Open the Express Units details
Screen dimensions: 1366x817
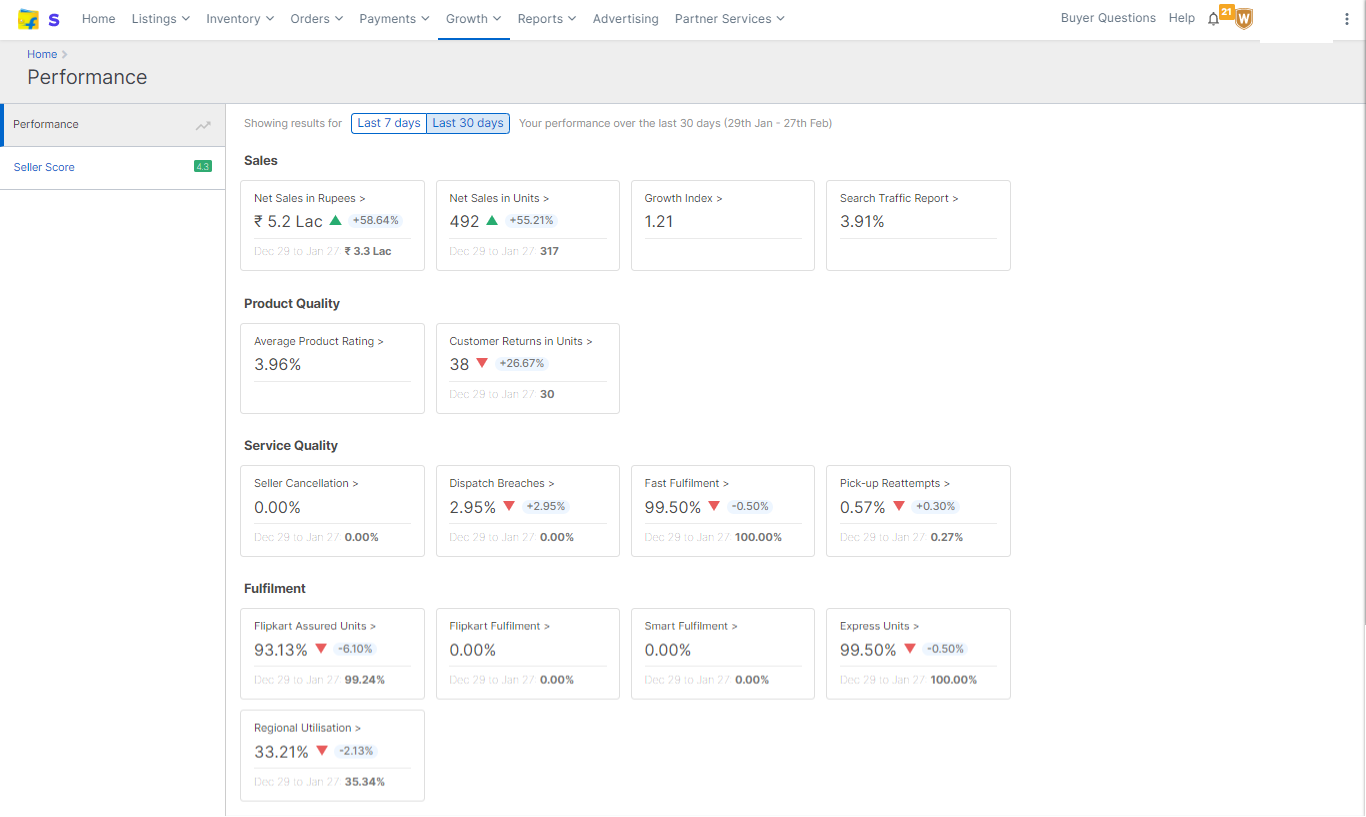coord(880,626)
